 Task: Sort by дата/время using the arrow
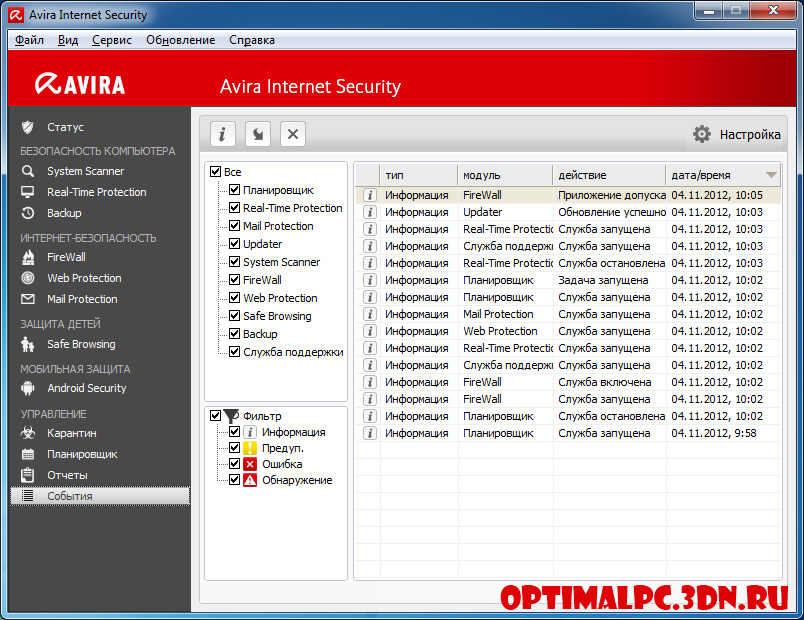point(771,175)
